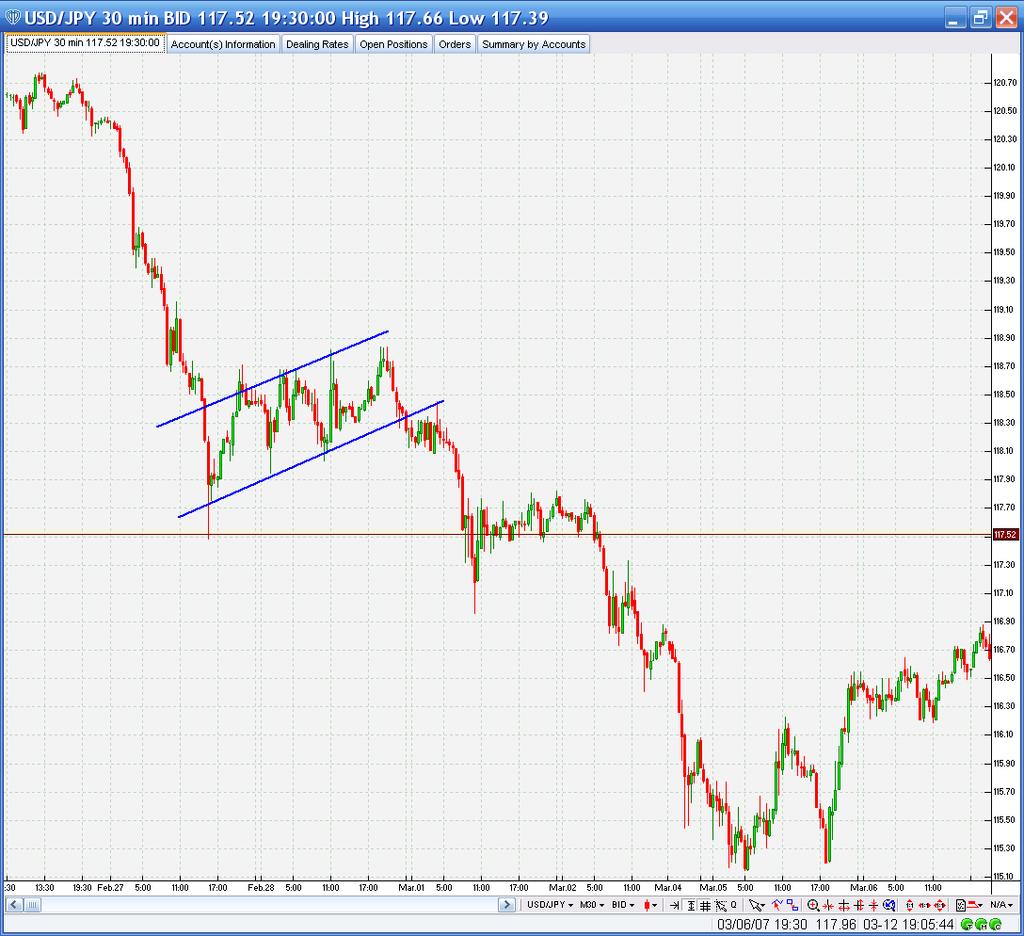Click the 117.52 current price marker
1024x936 pixels.
(1005, 535)
